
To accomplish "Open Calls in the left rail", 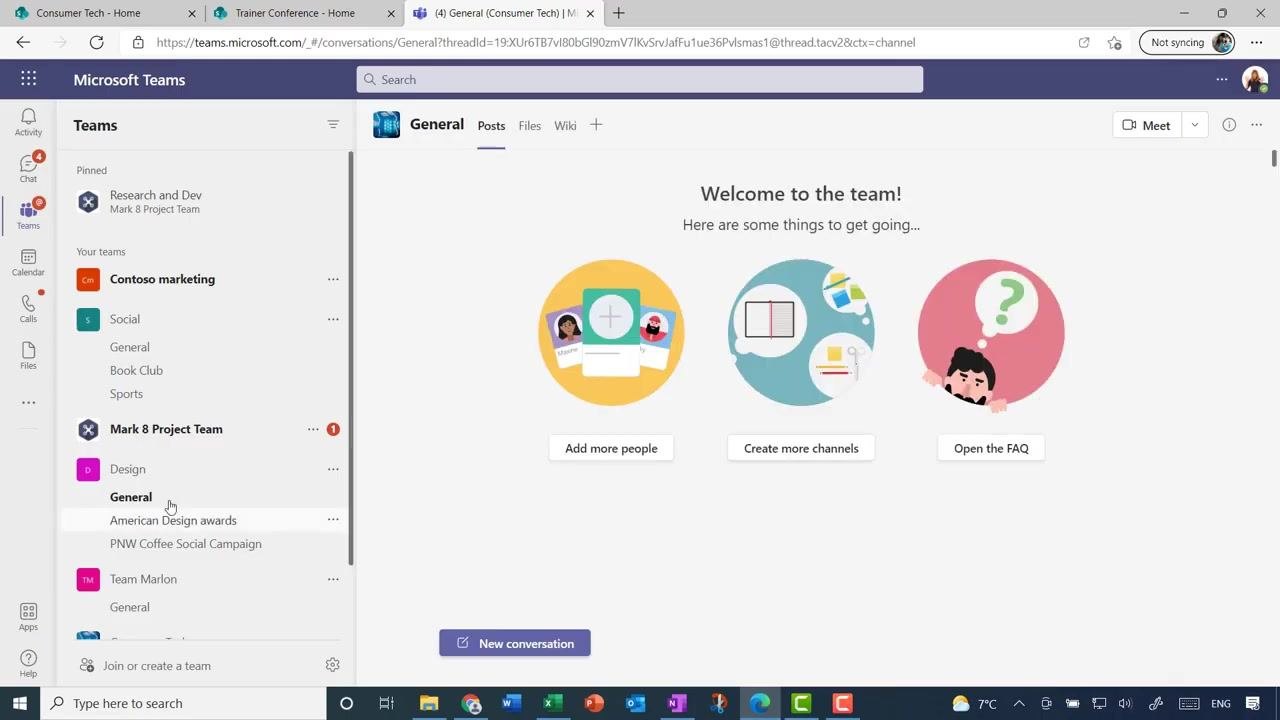I will click(28, 308).
